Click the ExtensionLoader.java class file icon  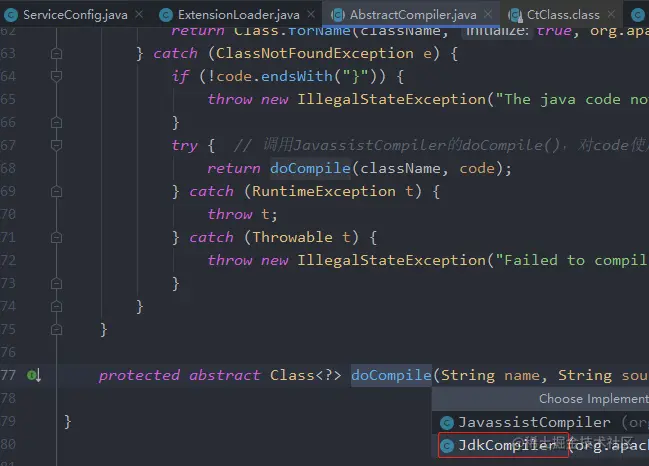pyautogui.click(x=166, y=15)
